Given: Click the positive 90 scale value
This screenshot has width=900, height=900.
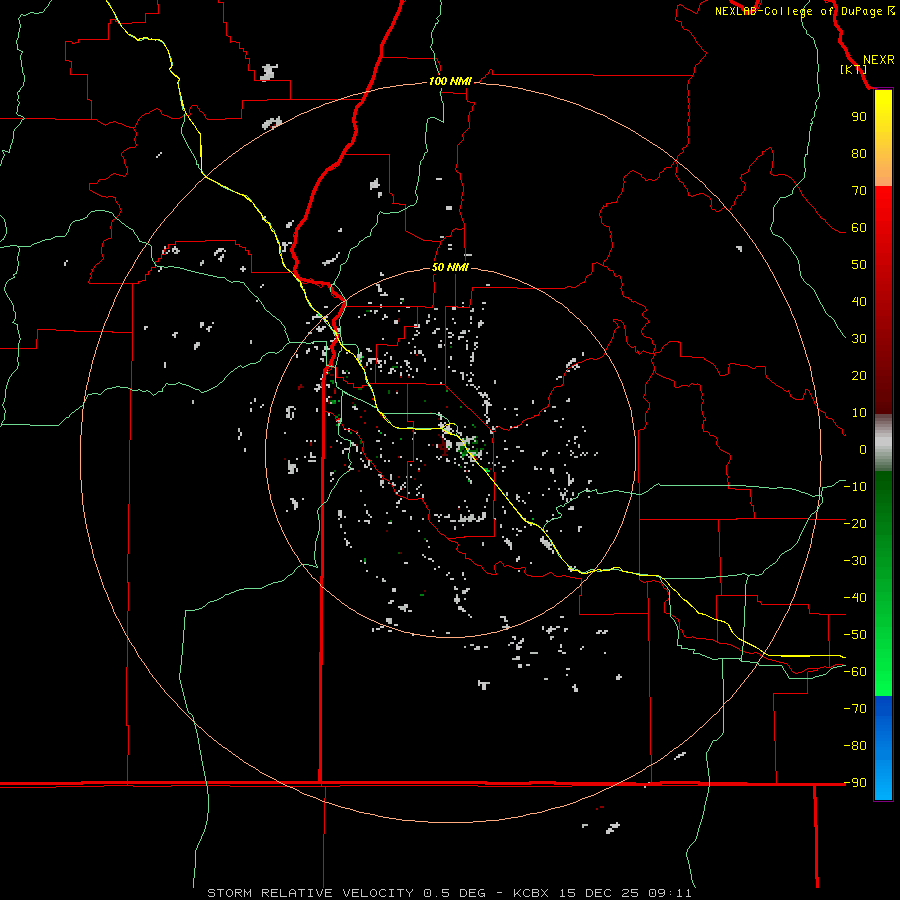Looking at the screenshot, I should 859,117.
